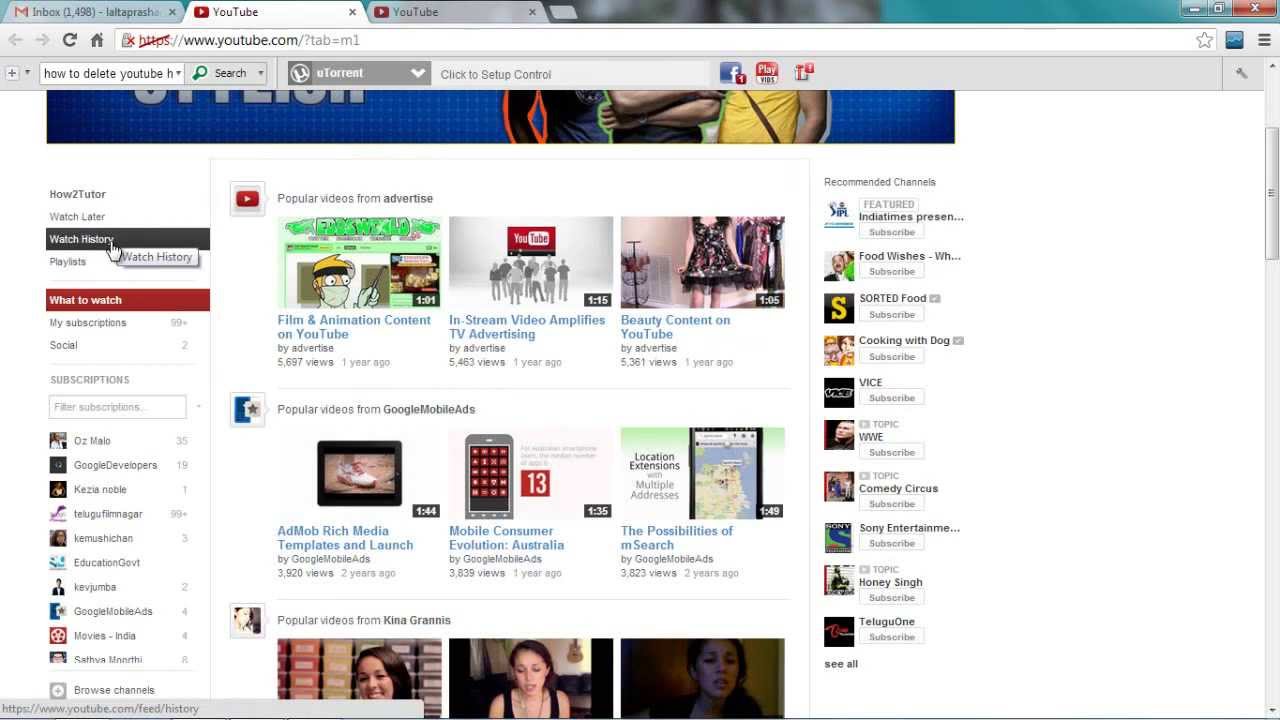The height and width of the screenshot is (720, 1280).
Task: Click the page vertical scrollbar
Action: [x=1272, y=193]
